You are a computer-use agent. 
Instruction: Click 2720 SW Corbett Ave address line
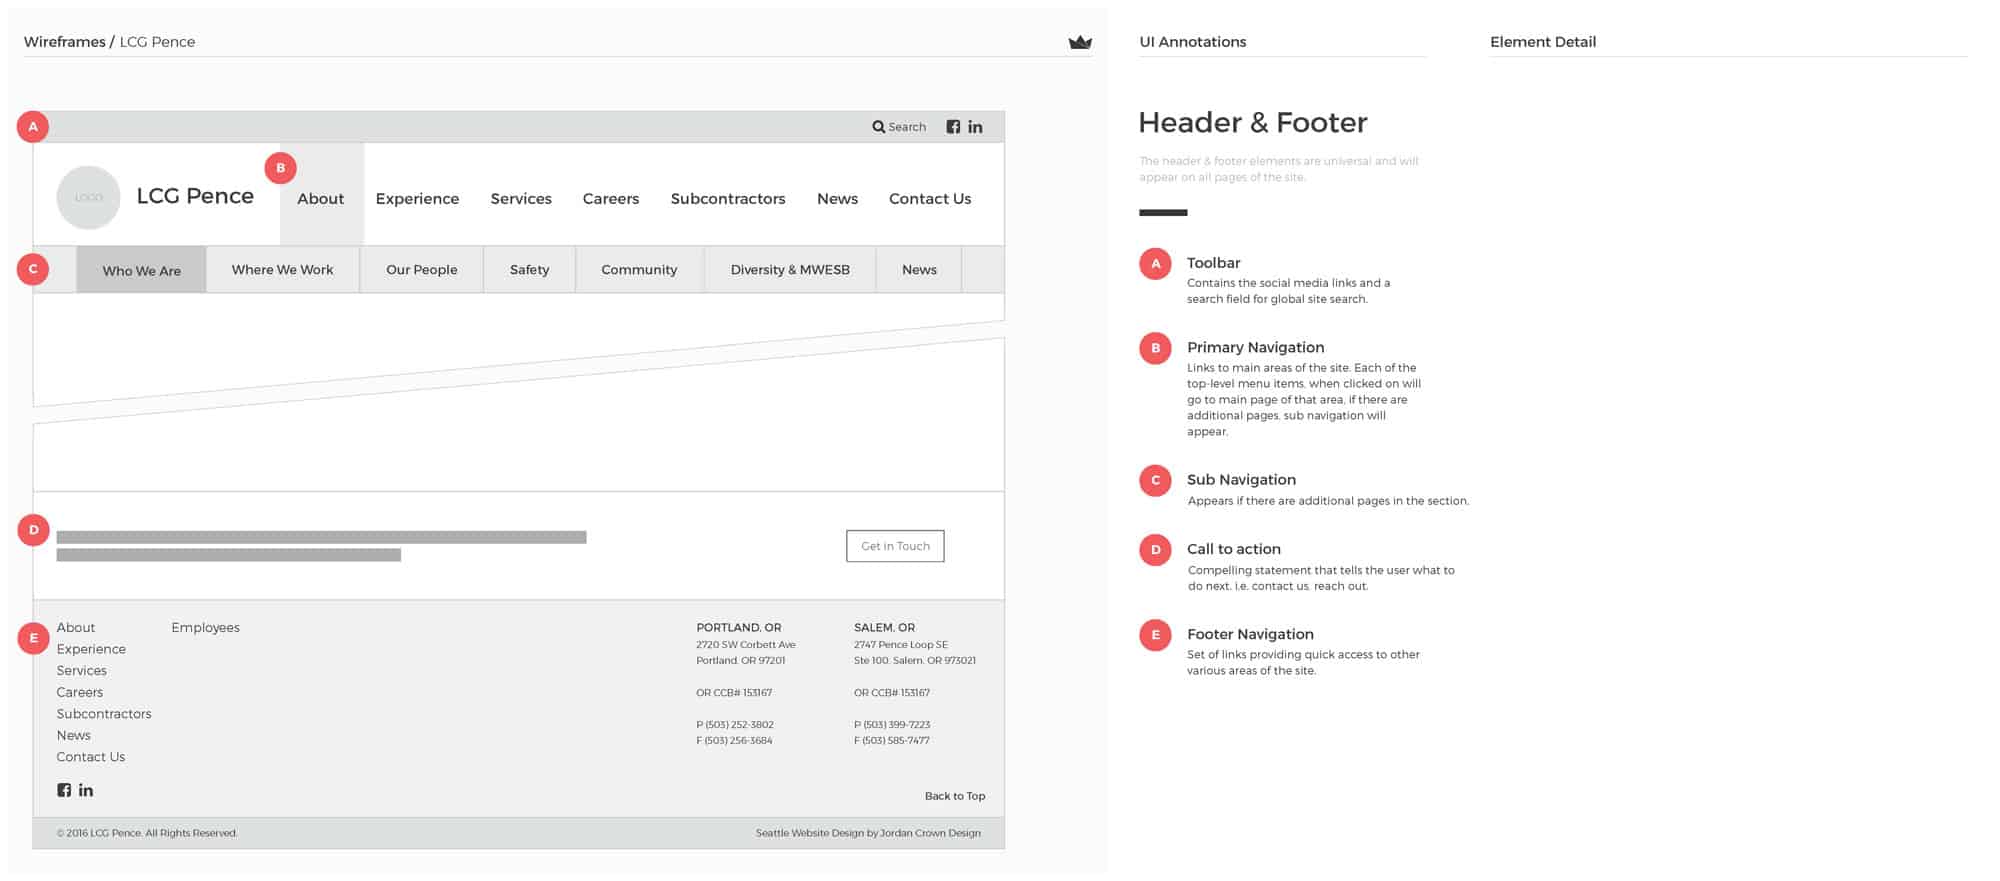tap(746, 645)
